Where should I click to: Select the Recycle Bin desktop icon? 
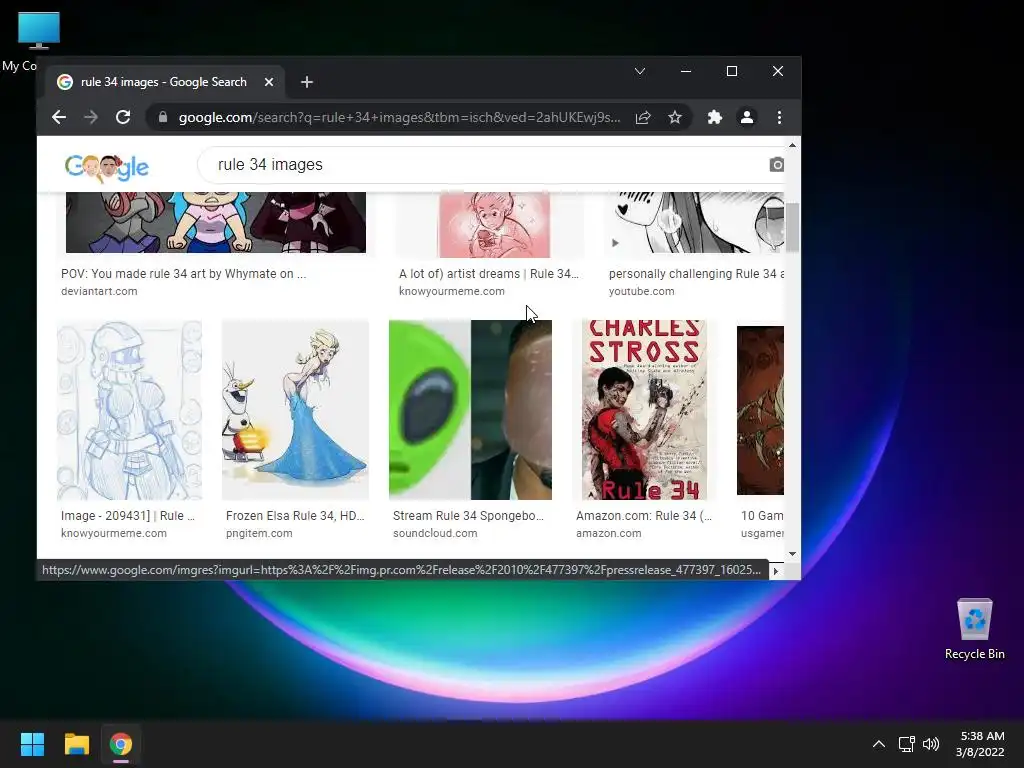[974, 629]
